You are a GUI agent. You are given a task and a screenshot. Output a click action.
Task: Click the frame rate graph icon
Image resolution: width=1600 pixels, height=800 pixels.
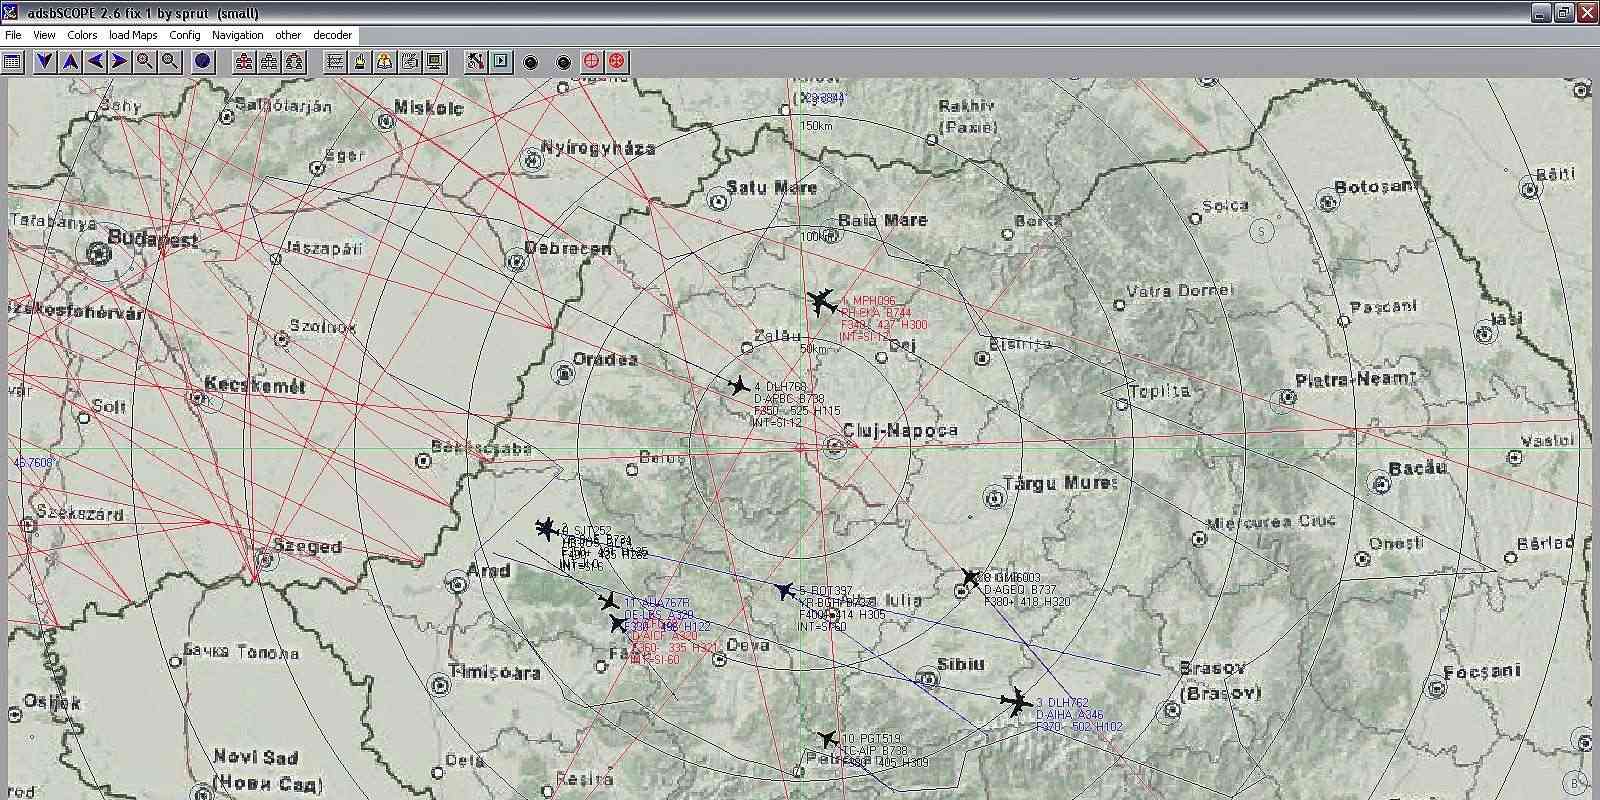pos(336,62)
